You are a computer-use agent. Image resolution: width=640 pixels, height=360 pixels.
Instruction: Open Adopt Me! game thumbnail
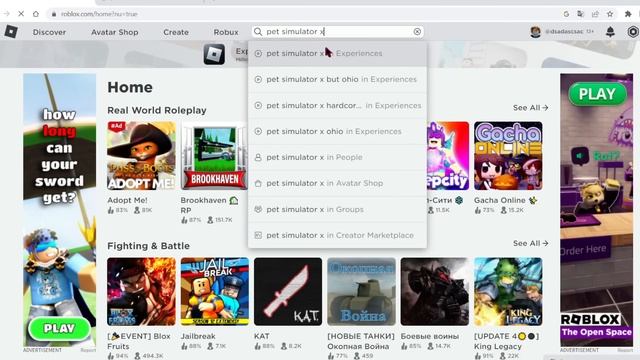(141, 156)
